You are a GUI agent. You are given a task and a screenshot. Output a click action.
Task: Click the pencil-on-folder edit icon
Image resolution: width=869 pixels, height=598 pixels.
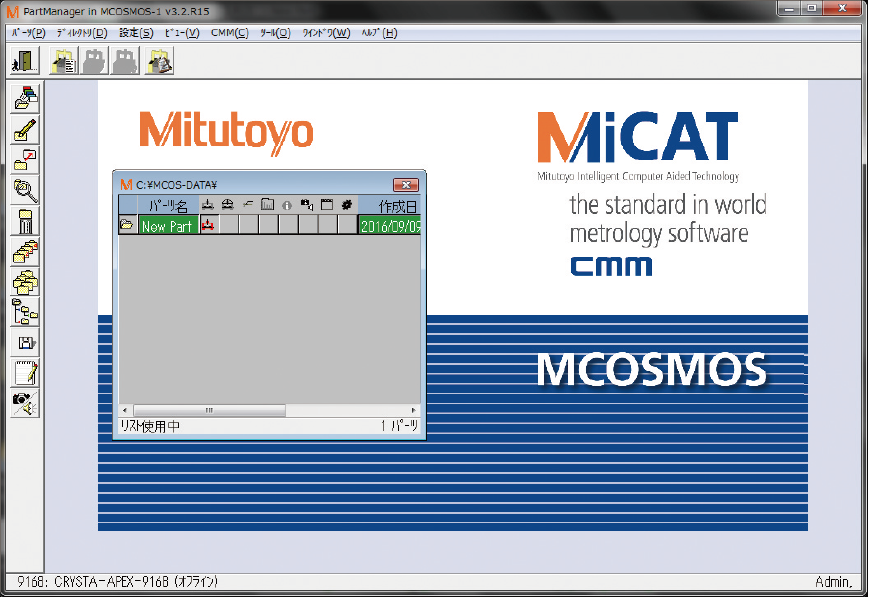(25, 130)
